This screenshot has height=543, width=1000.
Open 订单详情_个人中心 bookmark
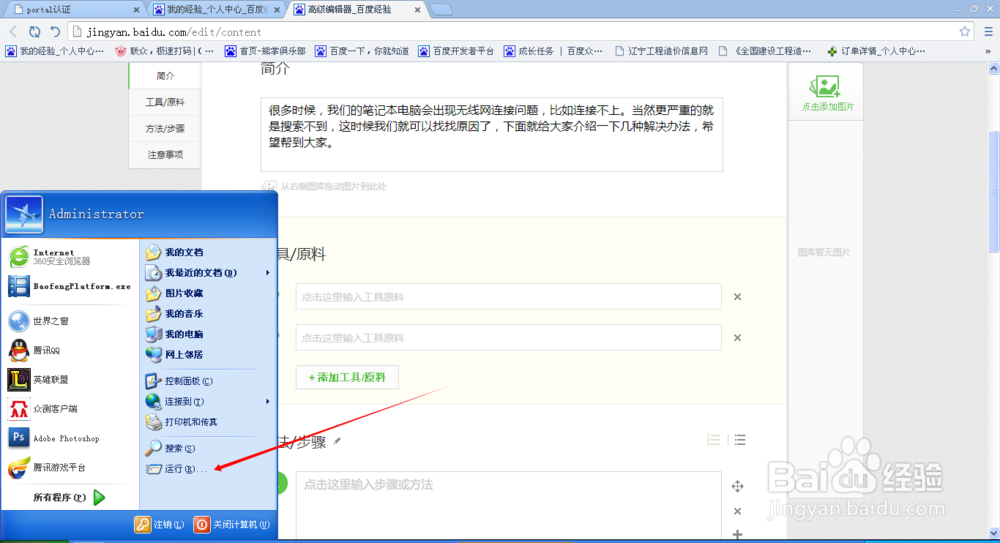point(876,51)
